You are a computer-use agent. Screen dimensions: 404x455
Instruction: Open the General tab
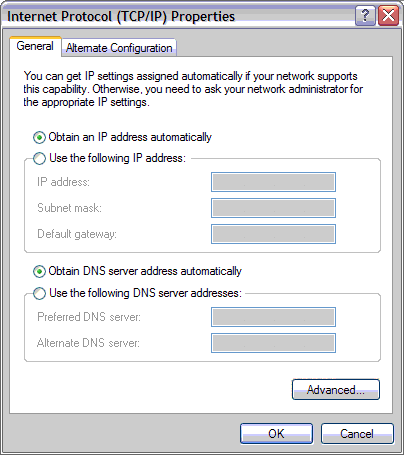(x=35, y=46)
